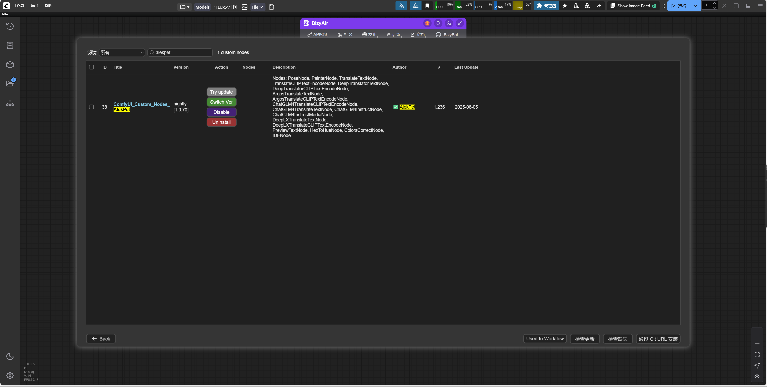Click the red Uninstall button
Image resolution: width=767 pixels, height=387 pixels.
[222, 122]
